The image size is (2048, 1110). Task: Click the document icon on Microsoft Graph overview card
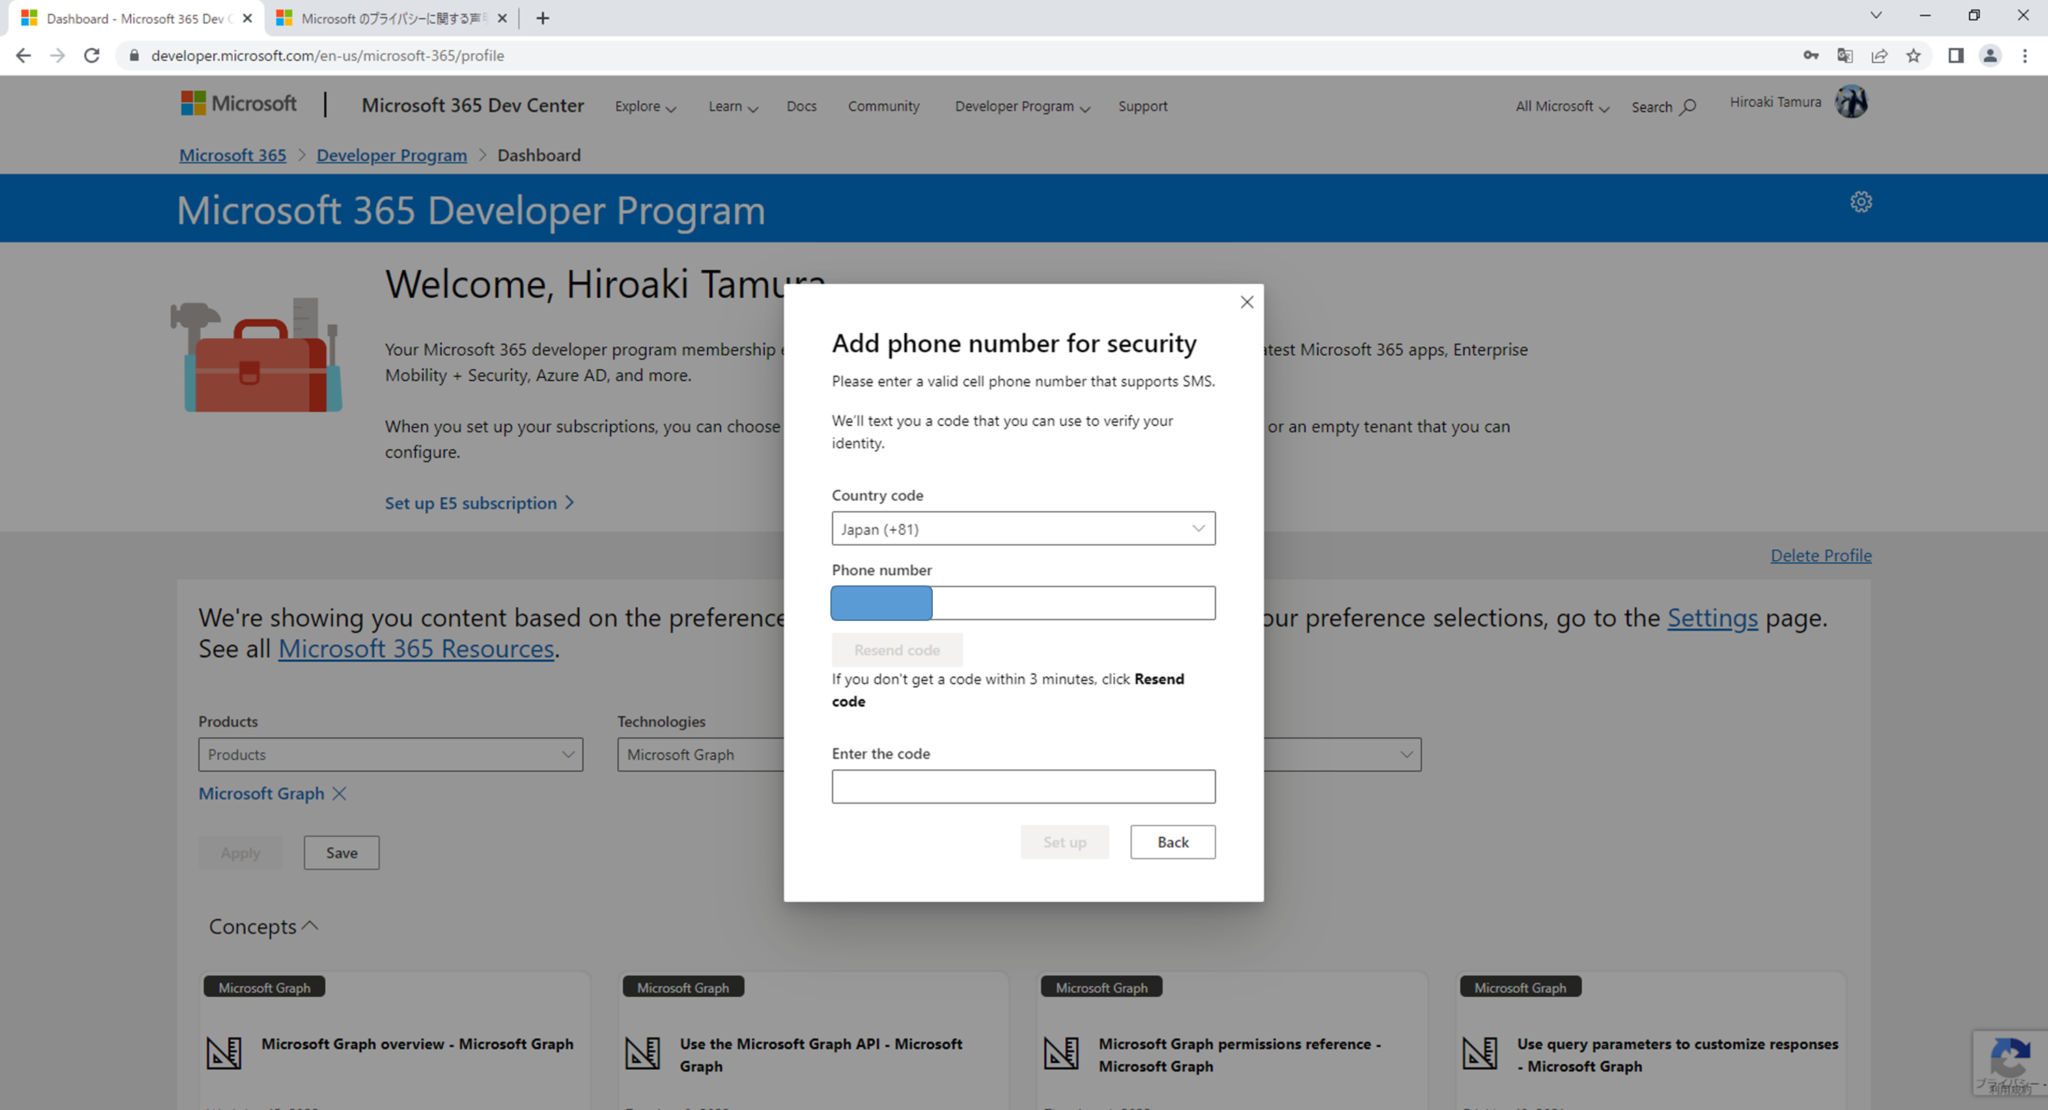coord(226,1052)
